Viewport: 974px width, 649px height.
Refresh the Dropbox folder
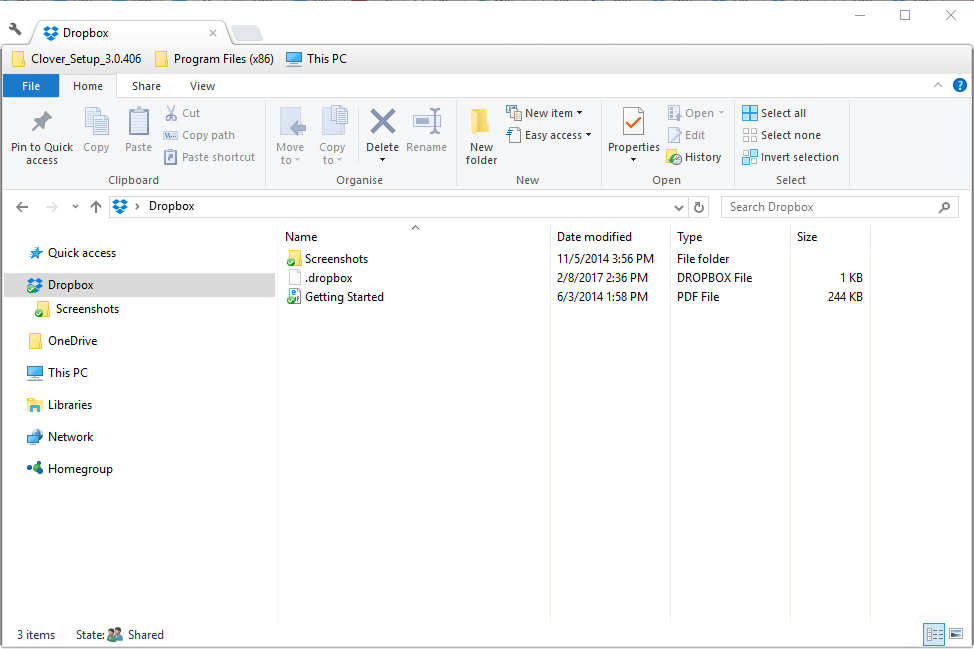pos(699,207)
